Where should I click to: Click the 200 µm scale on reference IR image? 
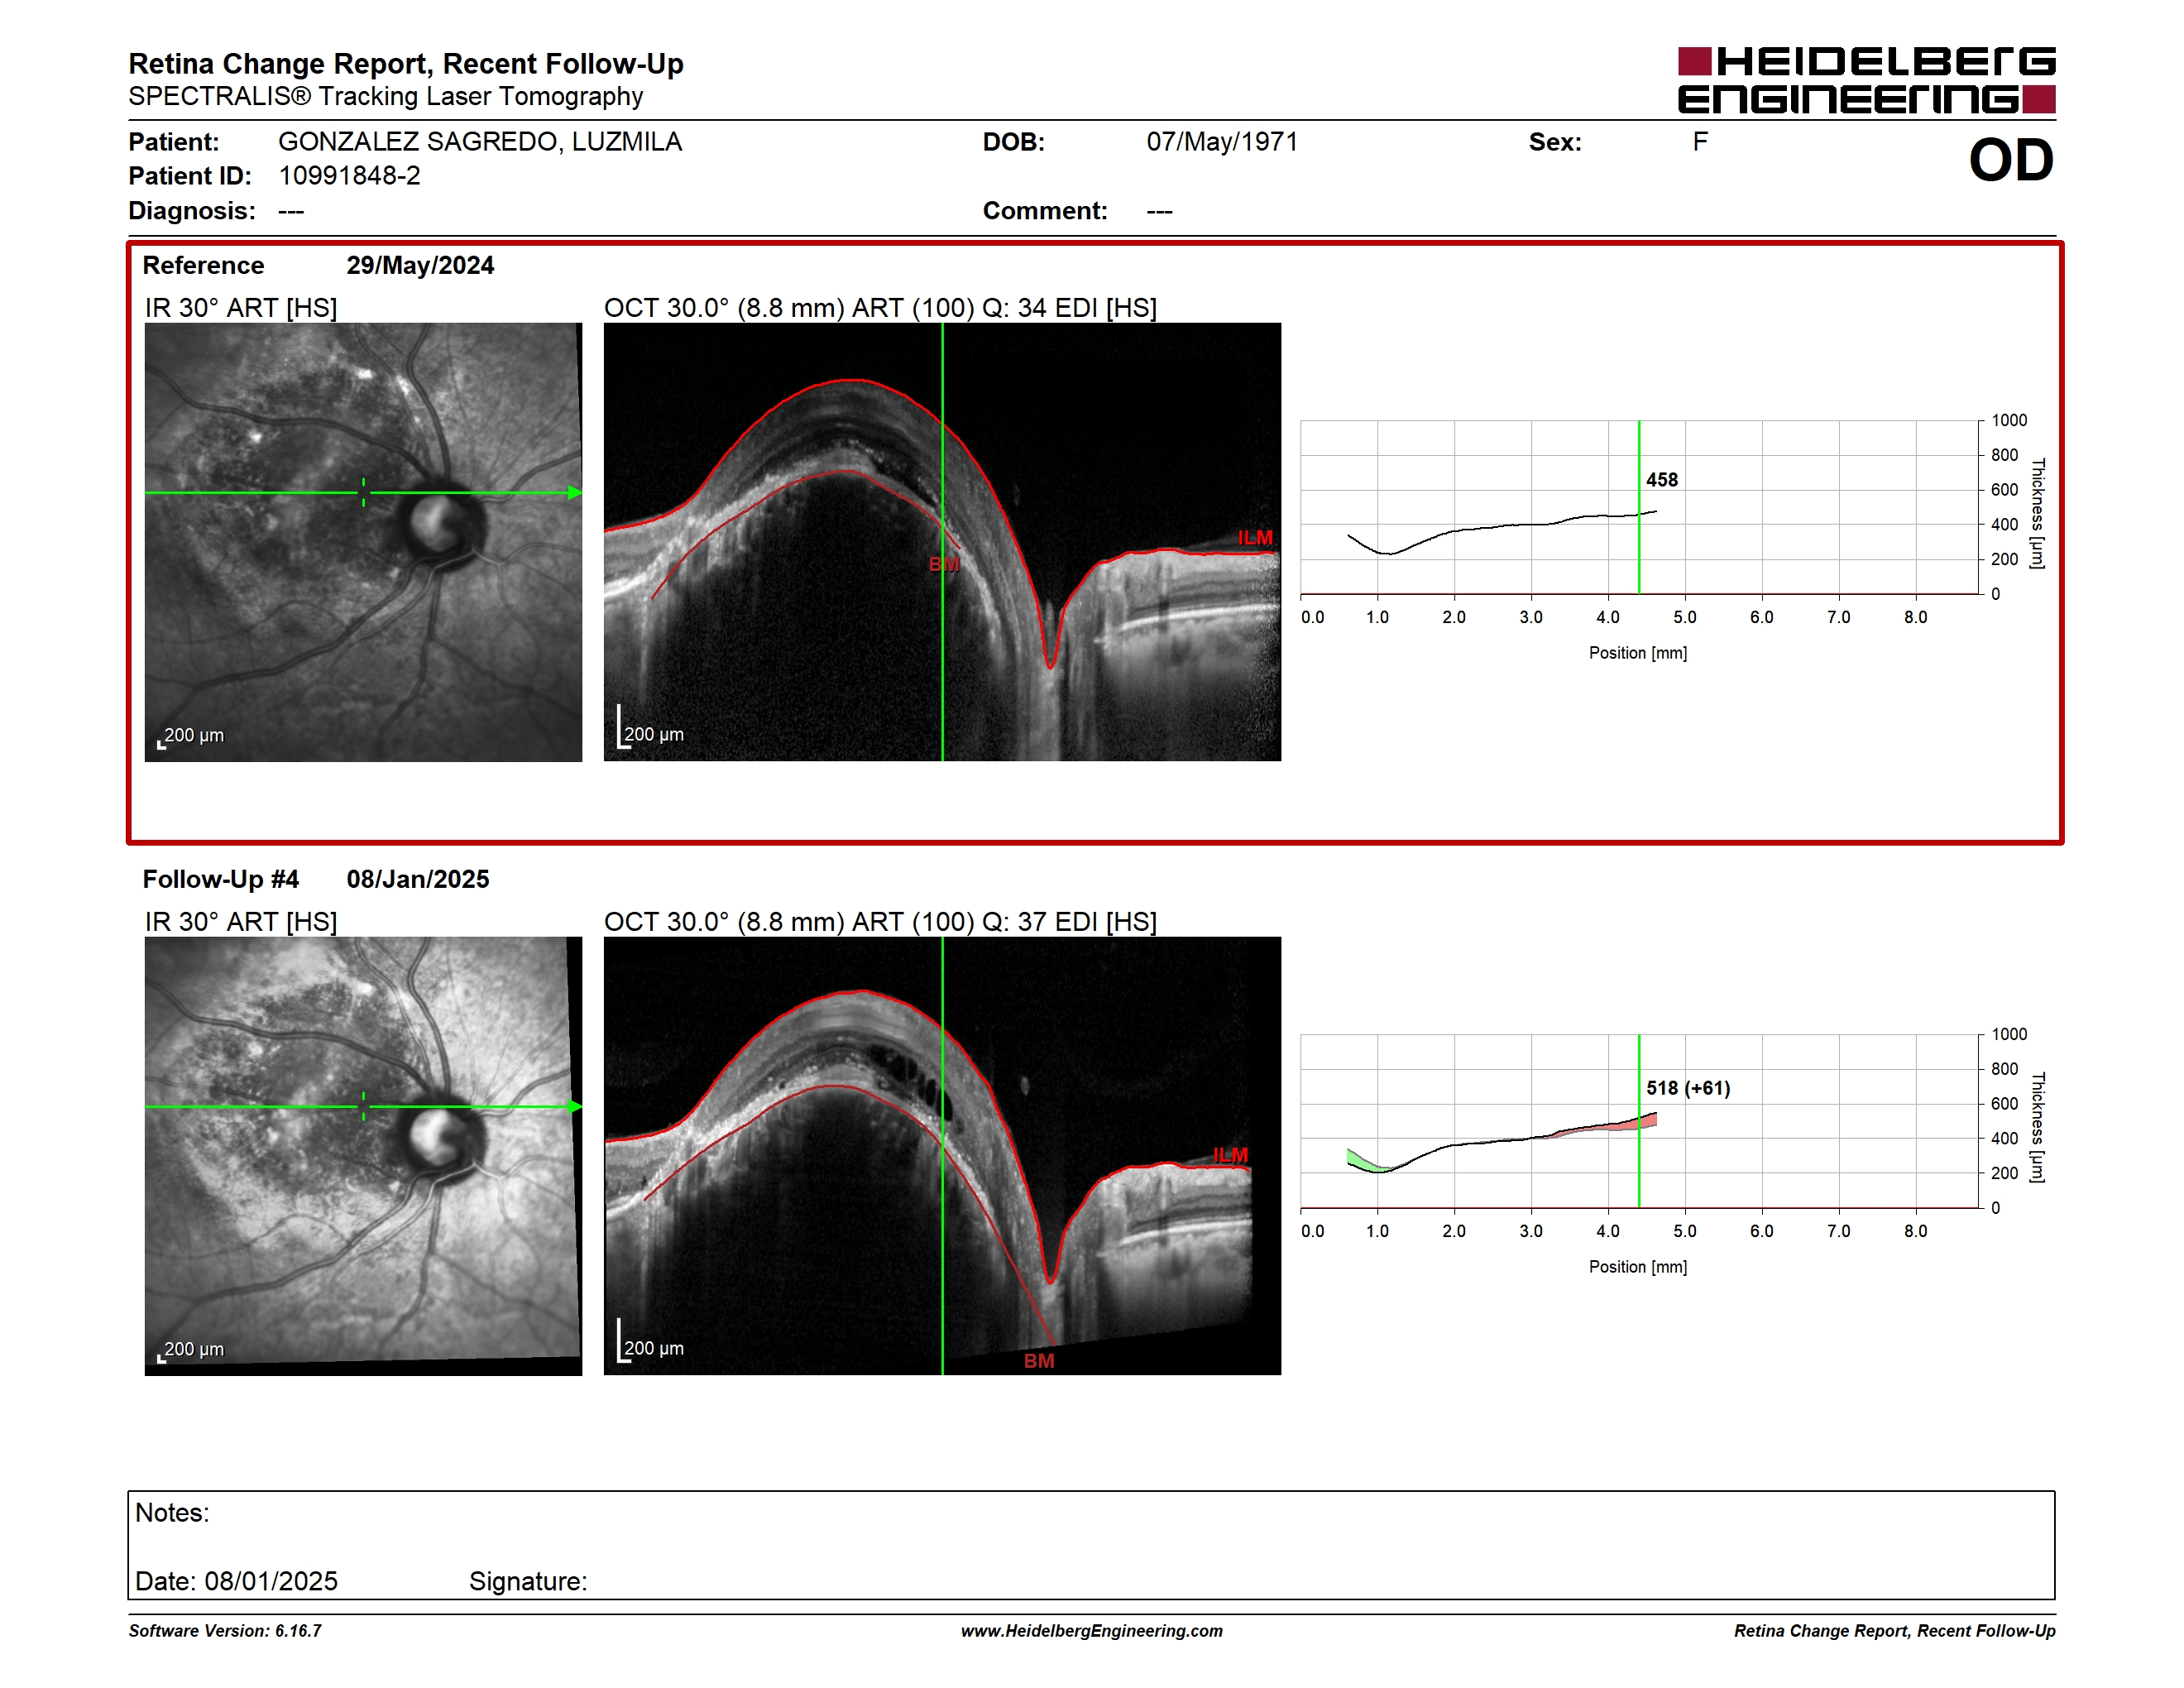pos(191,737)
